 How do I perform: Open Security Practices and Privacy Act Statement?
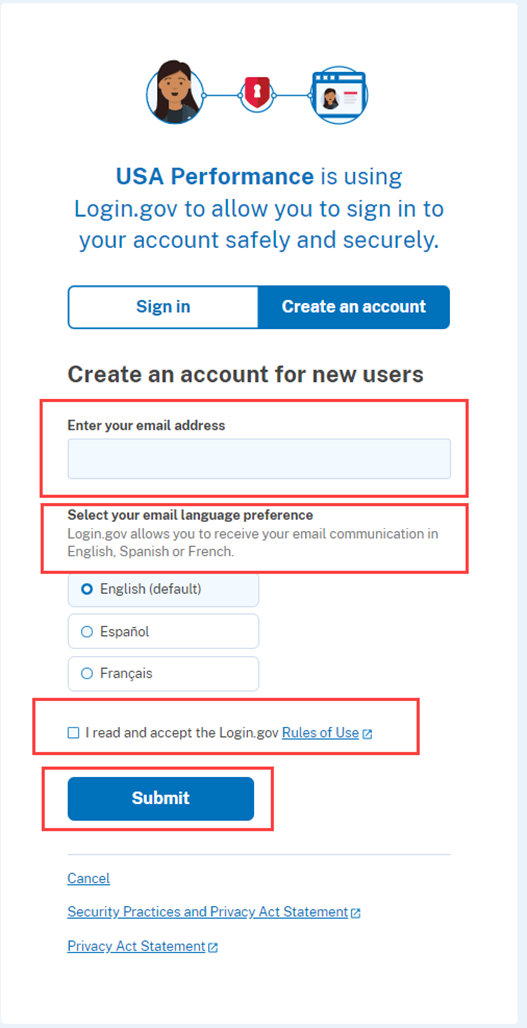click(208, 912)
